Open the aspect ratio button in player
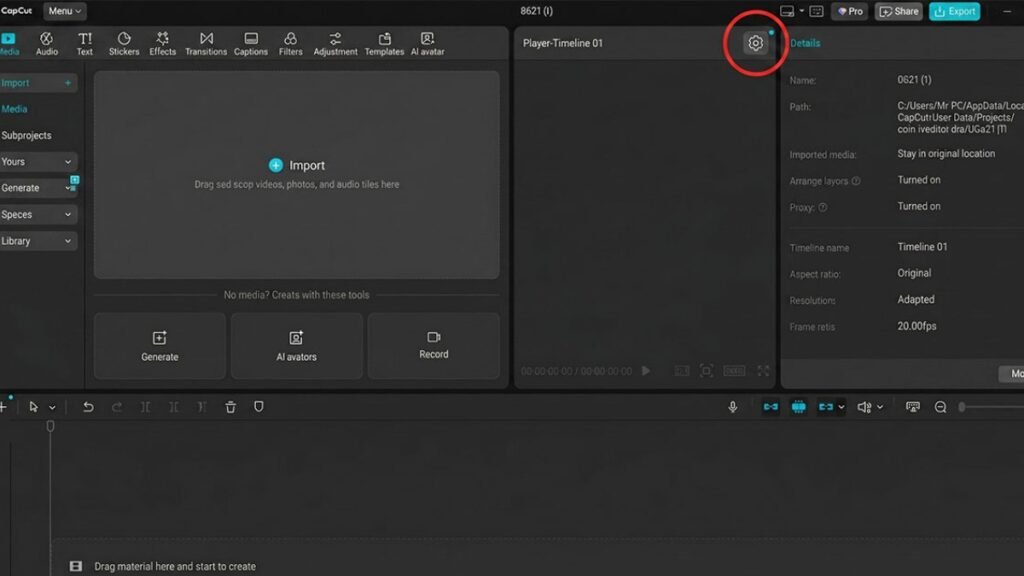The width and height of the screenshot is (1024, 576). [x=734, y=371]
